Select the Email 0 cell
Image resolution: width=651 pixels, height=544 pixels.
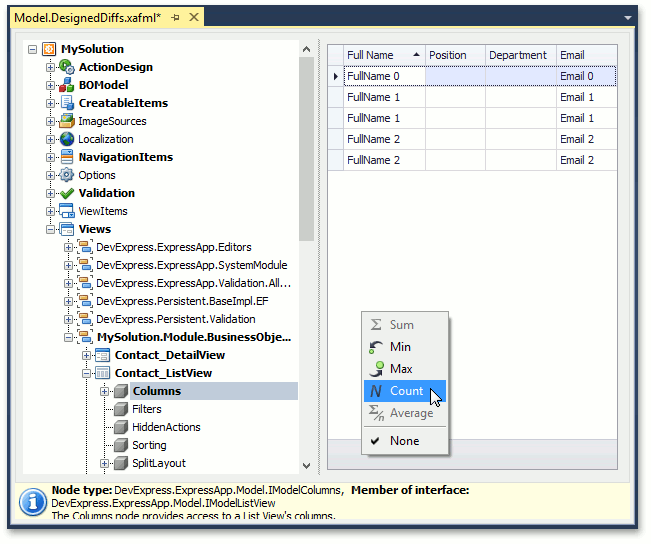coord(587,76)
